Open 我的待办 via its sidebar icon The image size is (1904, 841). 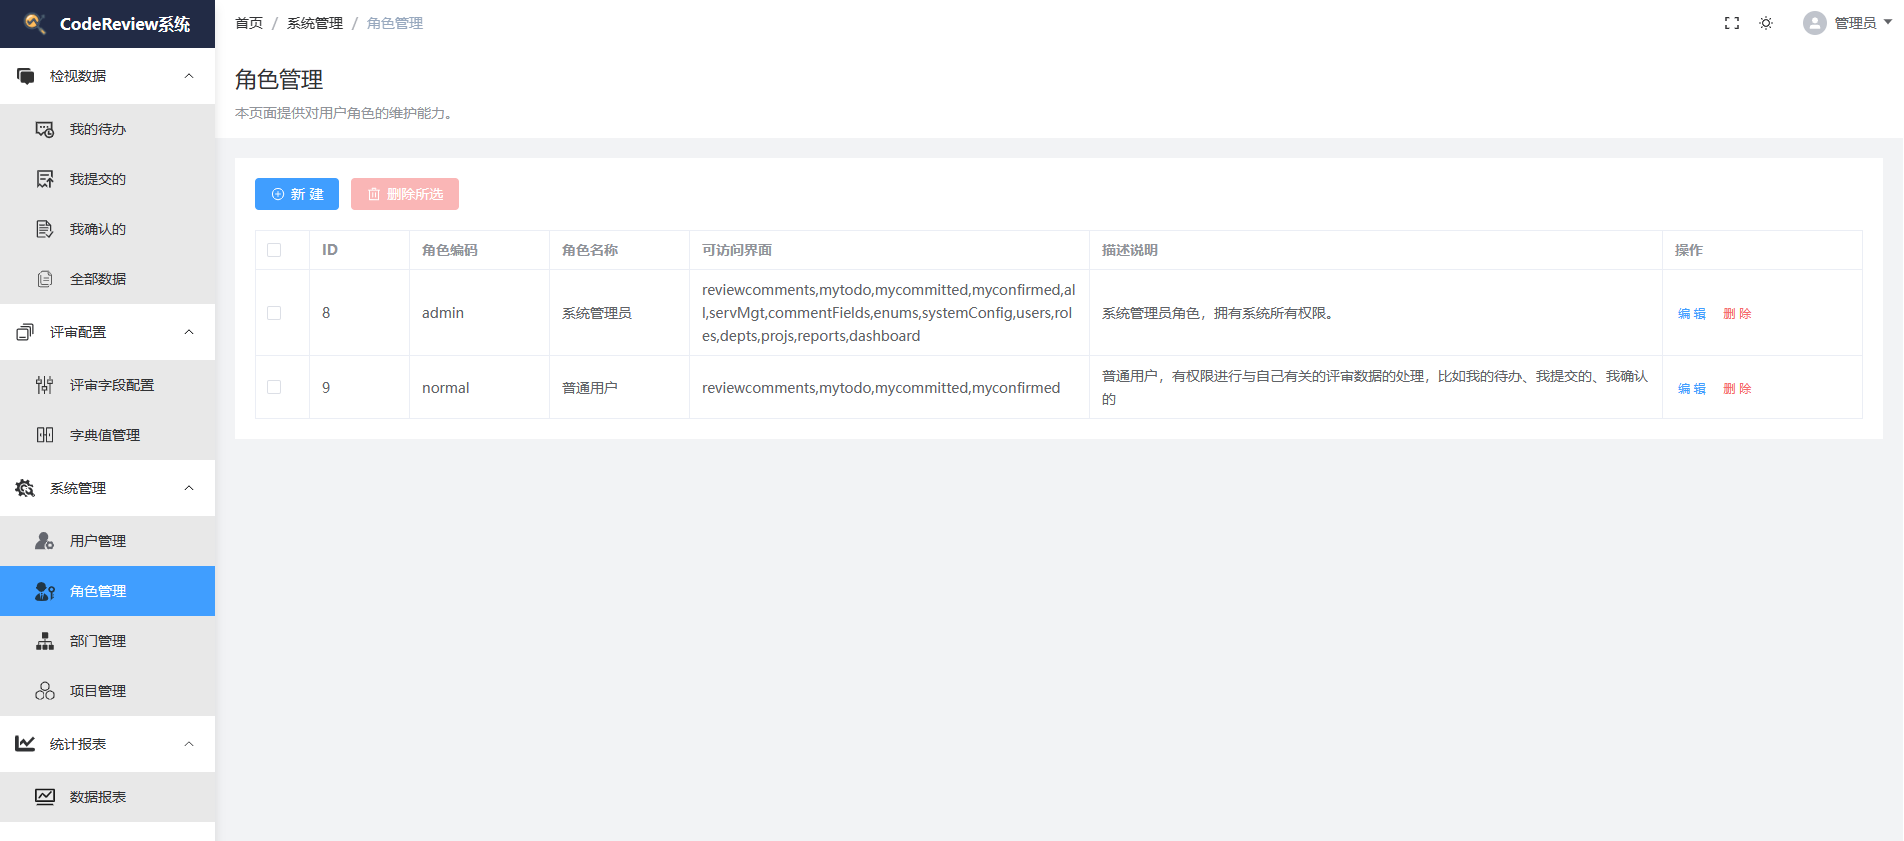coord(45,129)
